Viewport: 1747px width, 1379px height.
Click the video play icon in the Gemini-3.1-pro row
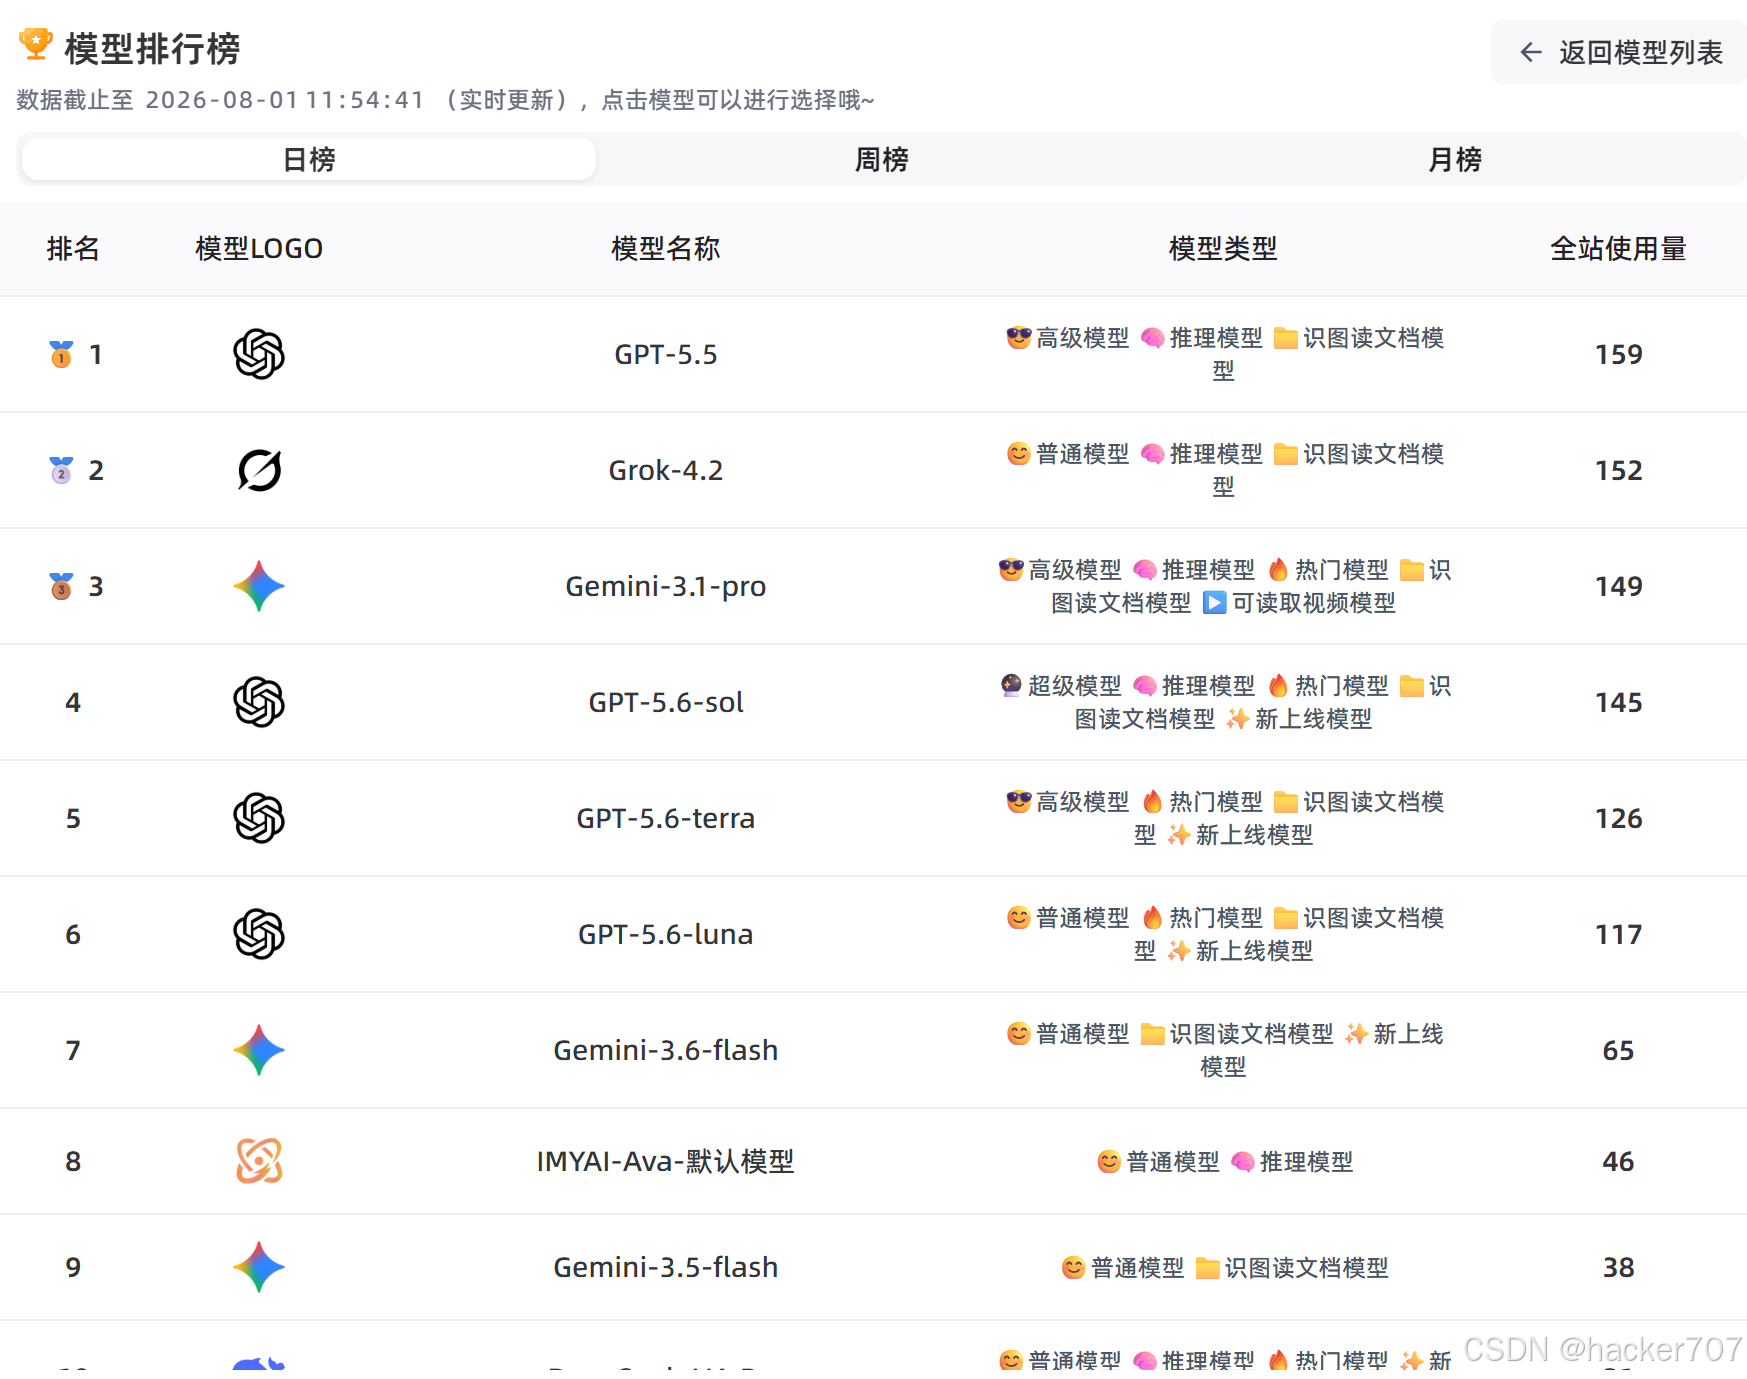click(1214, 603)
